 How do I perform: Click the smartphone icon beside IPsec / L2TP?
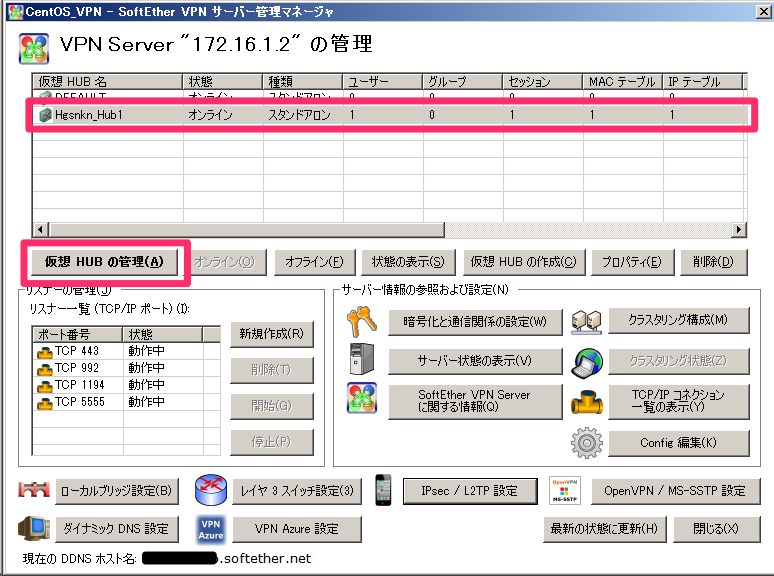coord(383,490)
